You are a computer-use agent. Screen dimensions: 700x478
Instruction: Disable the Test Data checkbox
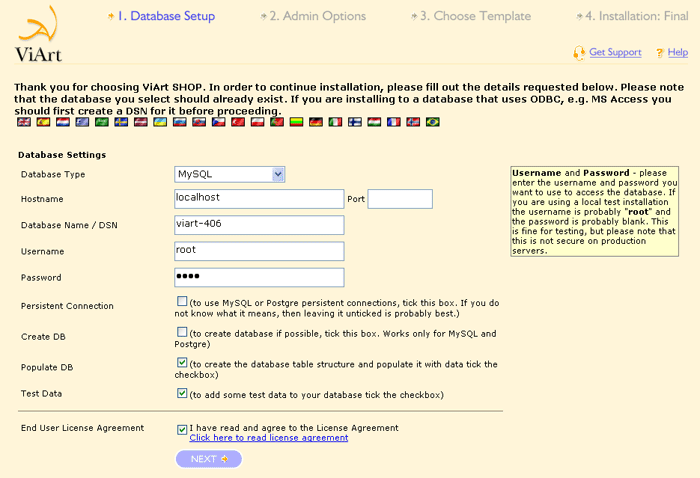[x=182, y=393]
